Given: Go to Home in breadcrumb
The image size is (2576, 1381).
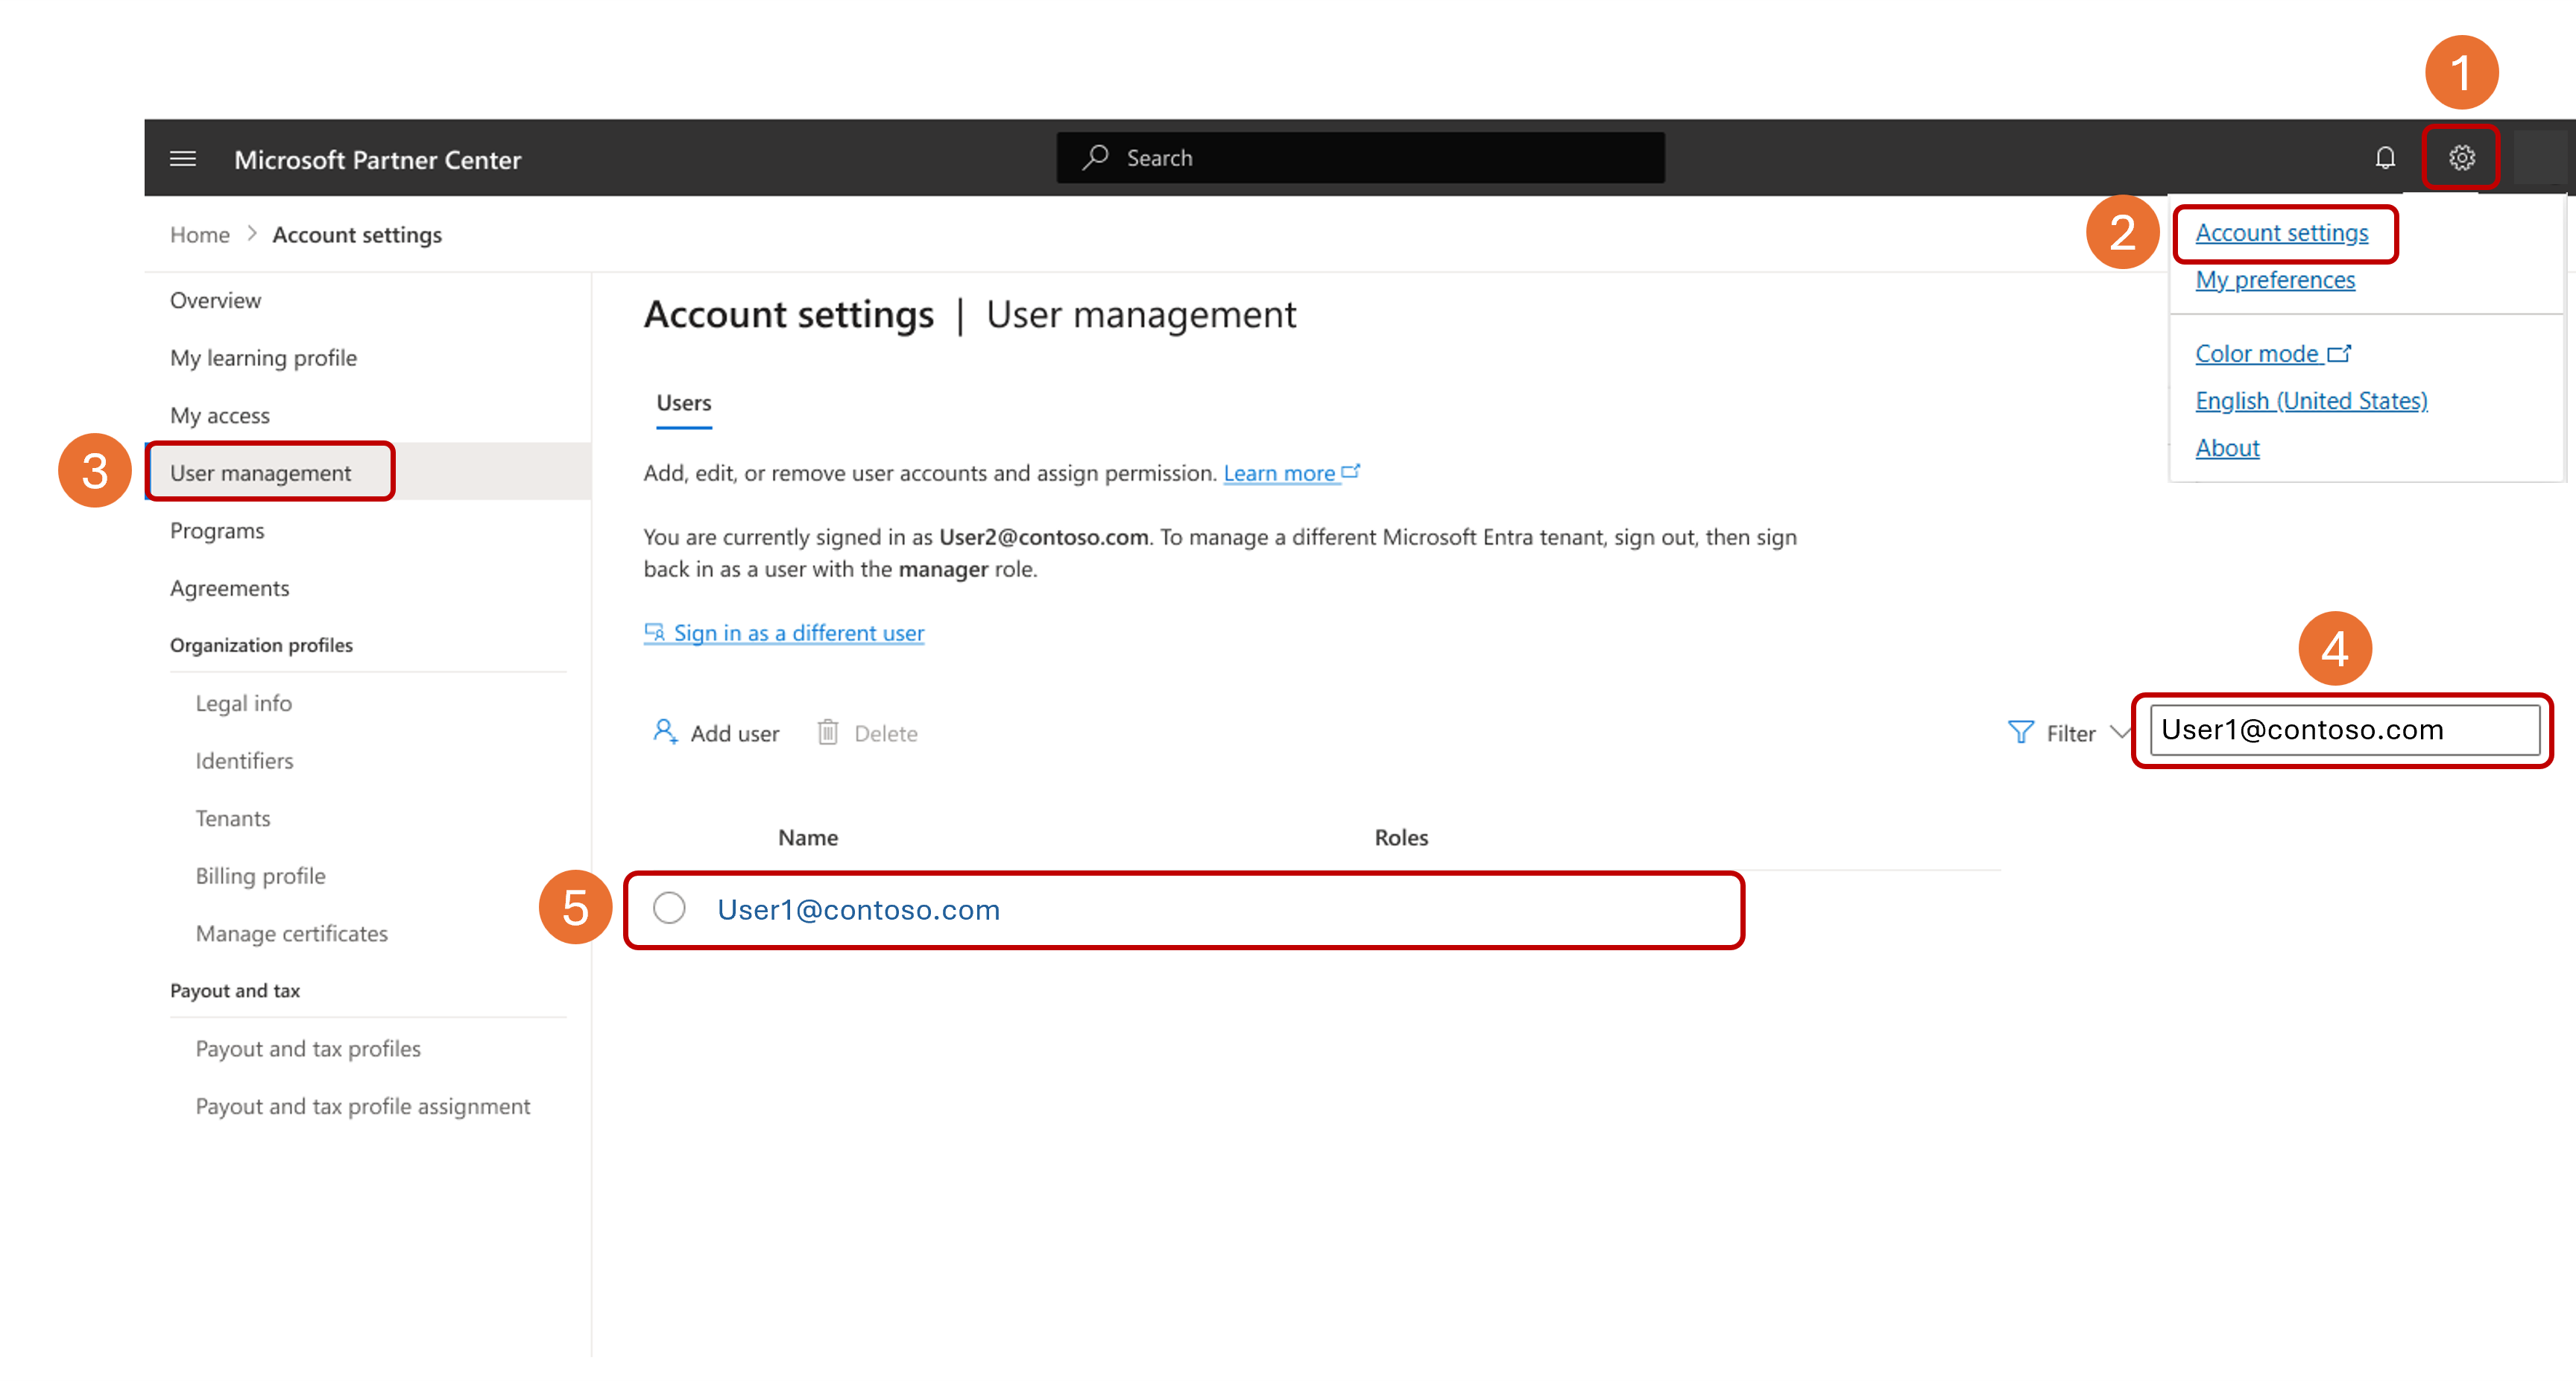Looking at the screenshot, I should [x=199, y=235].
